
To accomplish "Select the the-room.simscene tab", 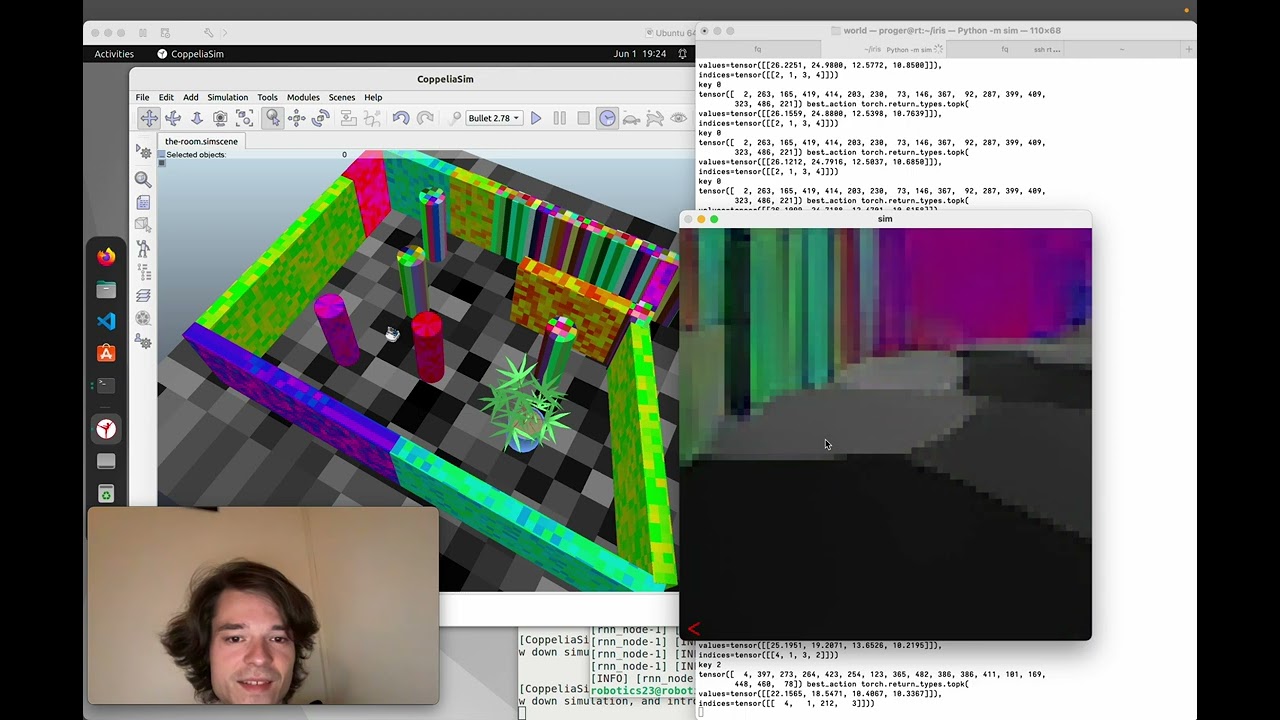I will (x=201, y=141).
